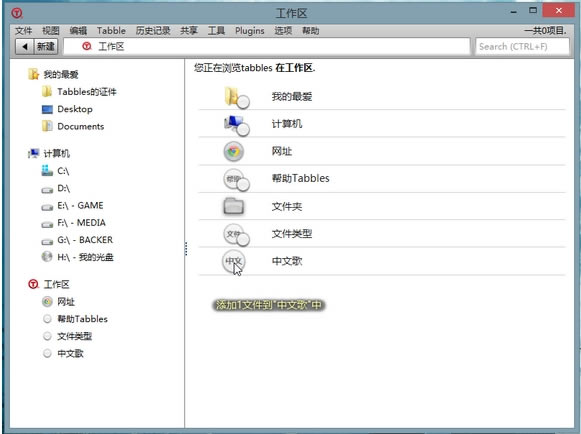Select 中文歌 tabble in sidebar workspace
Viewport: 581px width, 434px height.
click(x=63, y=353)
